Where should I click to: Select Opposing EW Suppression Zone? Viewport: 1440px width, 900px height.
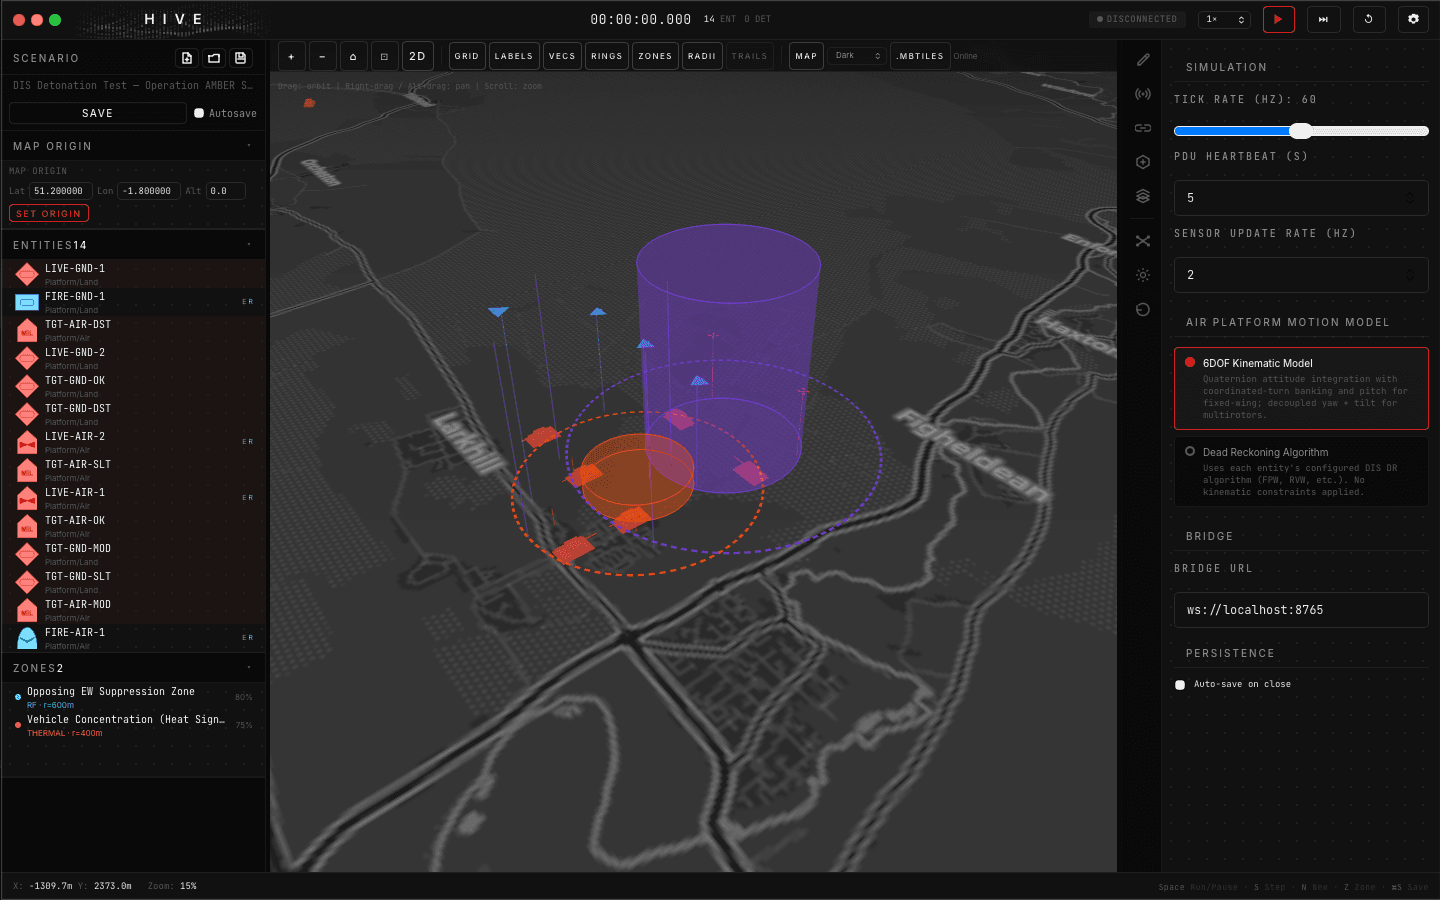click(133, 697)
